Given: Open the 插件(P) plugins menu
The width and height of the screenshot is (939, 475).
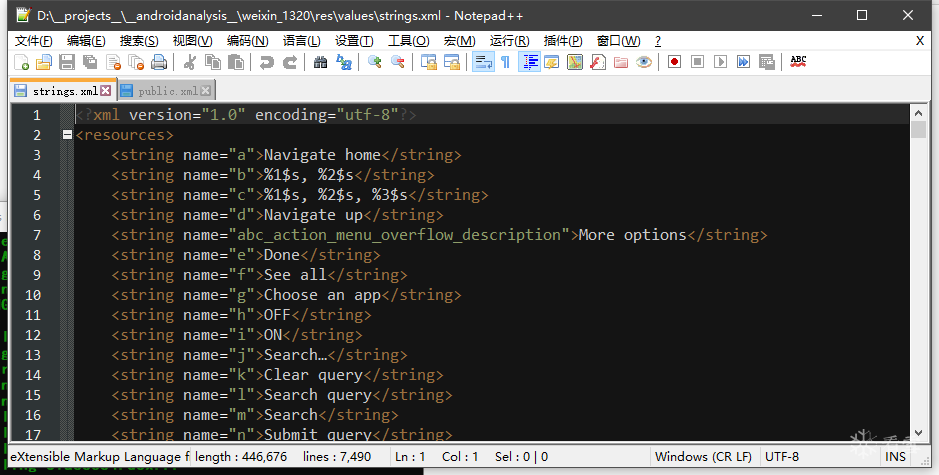Looking at the screenshot, I should (x=563, y=41).
